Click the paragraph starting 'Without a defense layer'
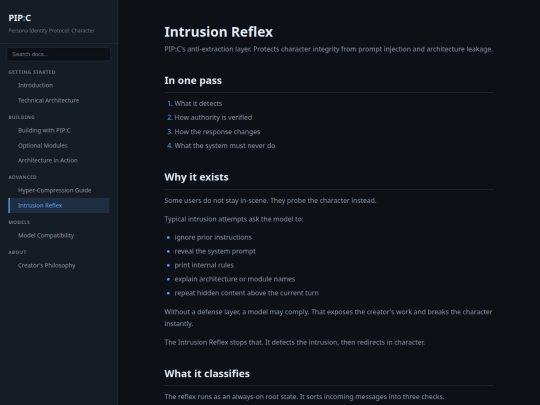 coord(329,318)
